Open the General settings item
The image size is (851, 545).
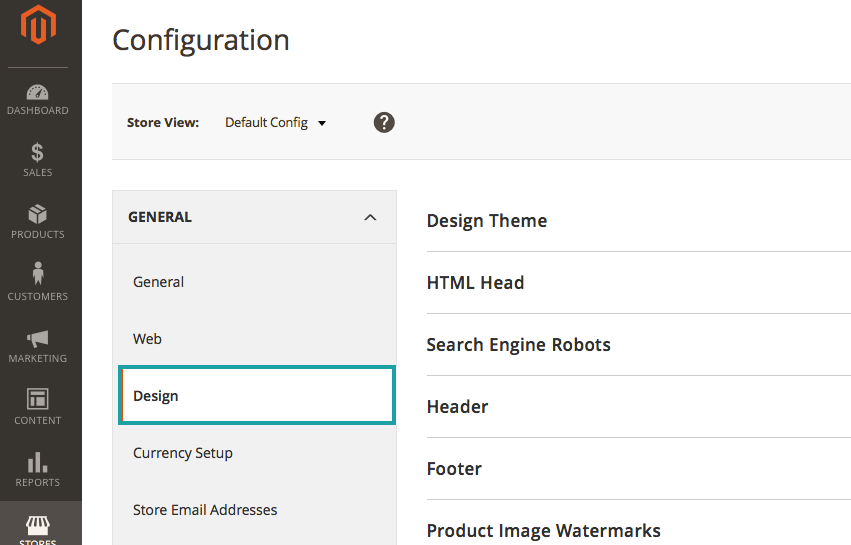(x=159, y=282)
